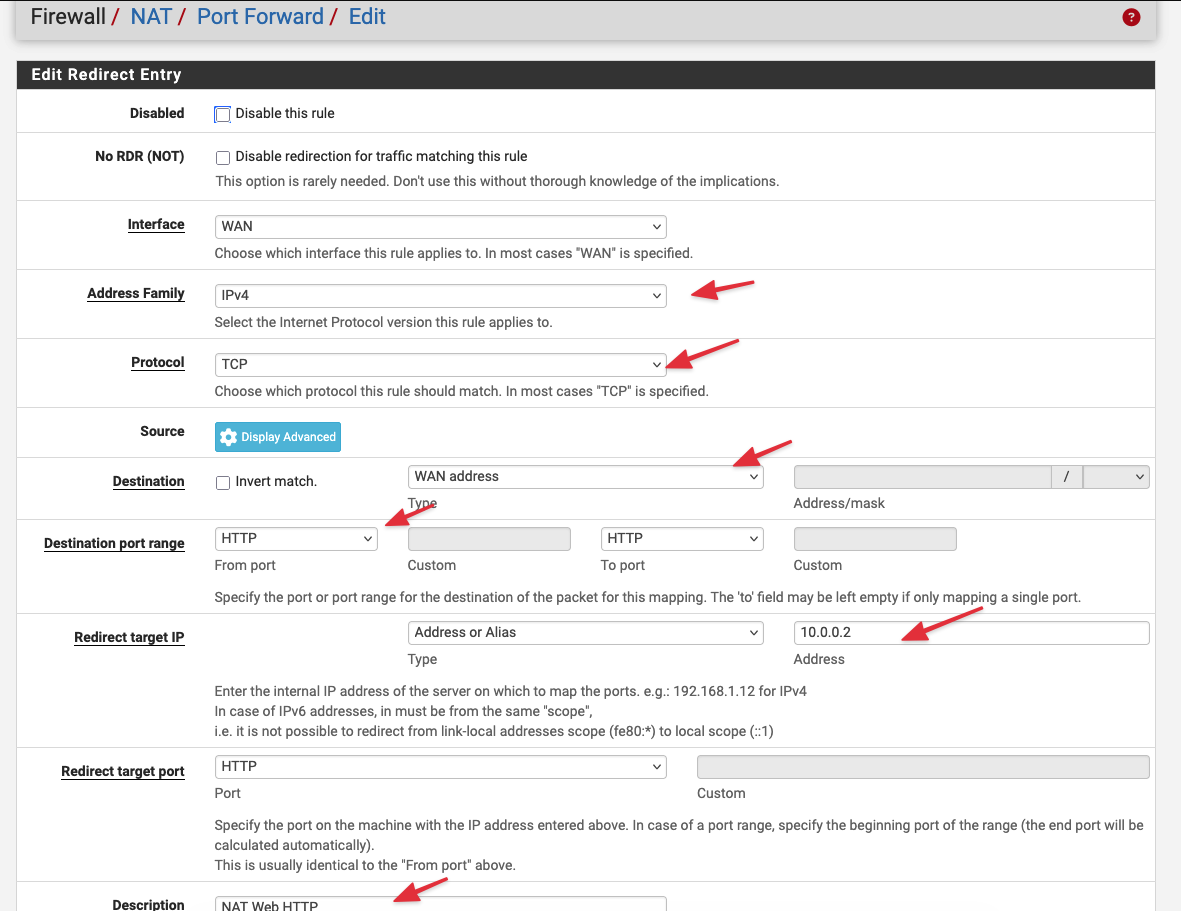Click the red help question mark icon
Screen dimensions: 1181x911
click(1131, 17)
